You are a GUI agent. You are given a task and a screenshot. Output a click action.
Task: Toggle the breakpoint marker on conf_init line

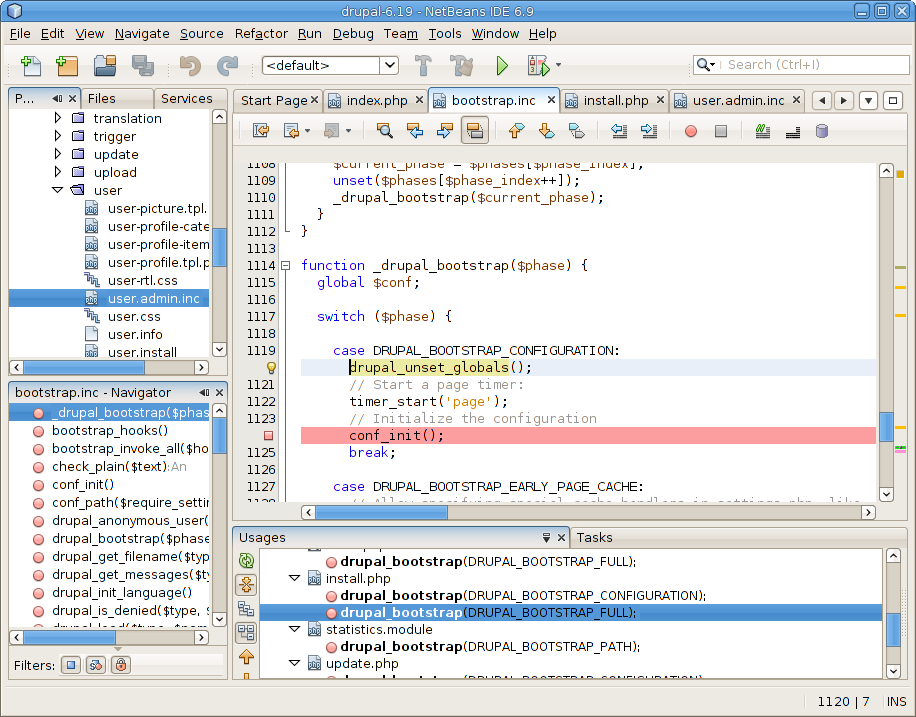268,435
